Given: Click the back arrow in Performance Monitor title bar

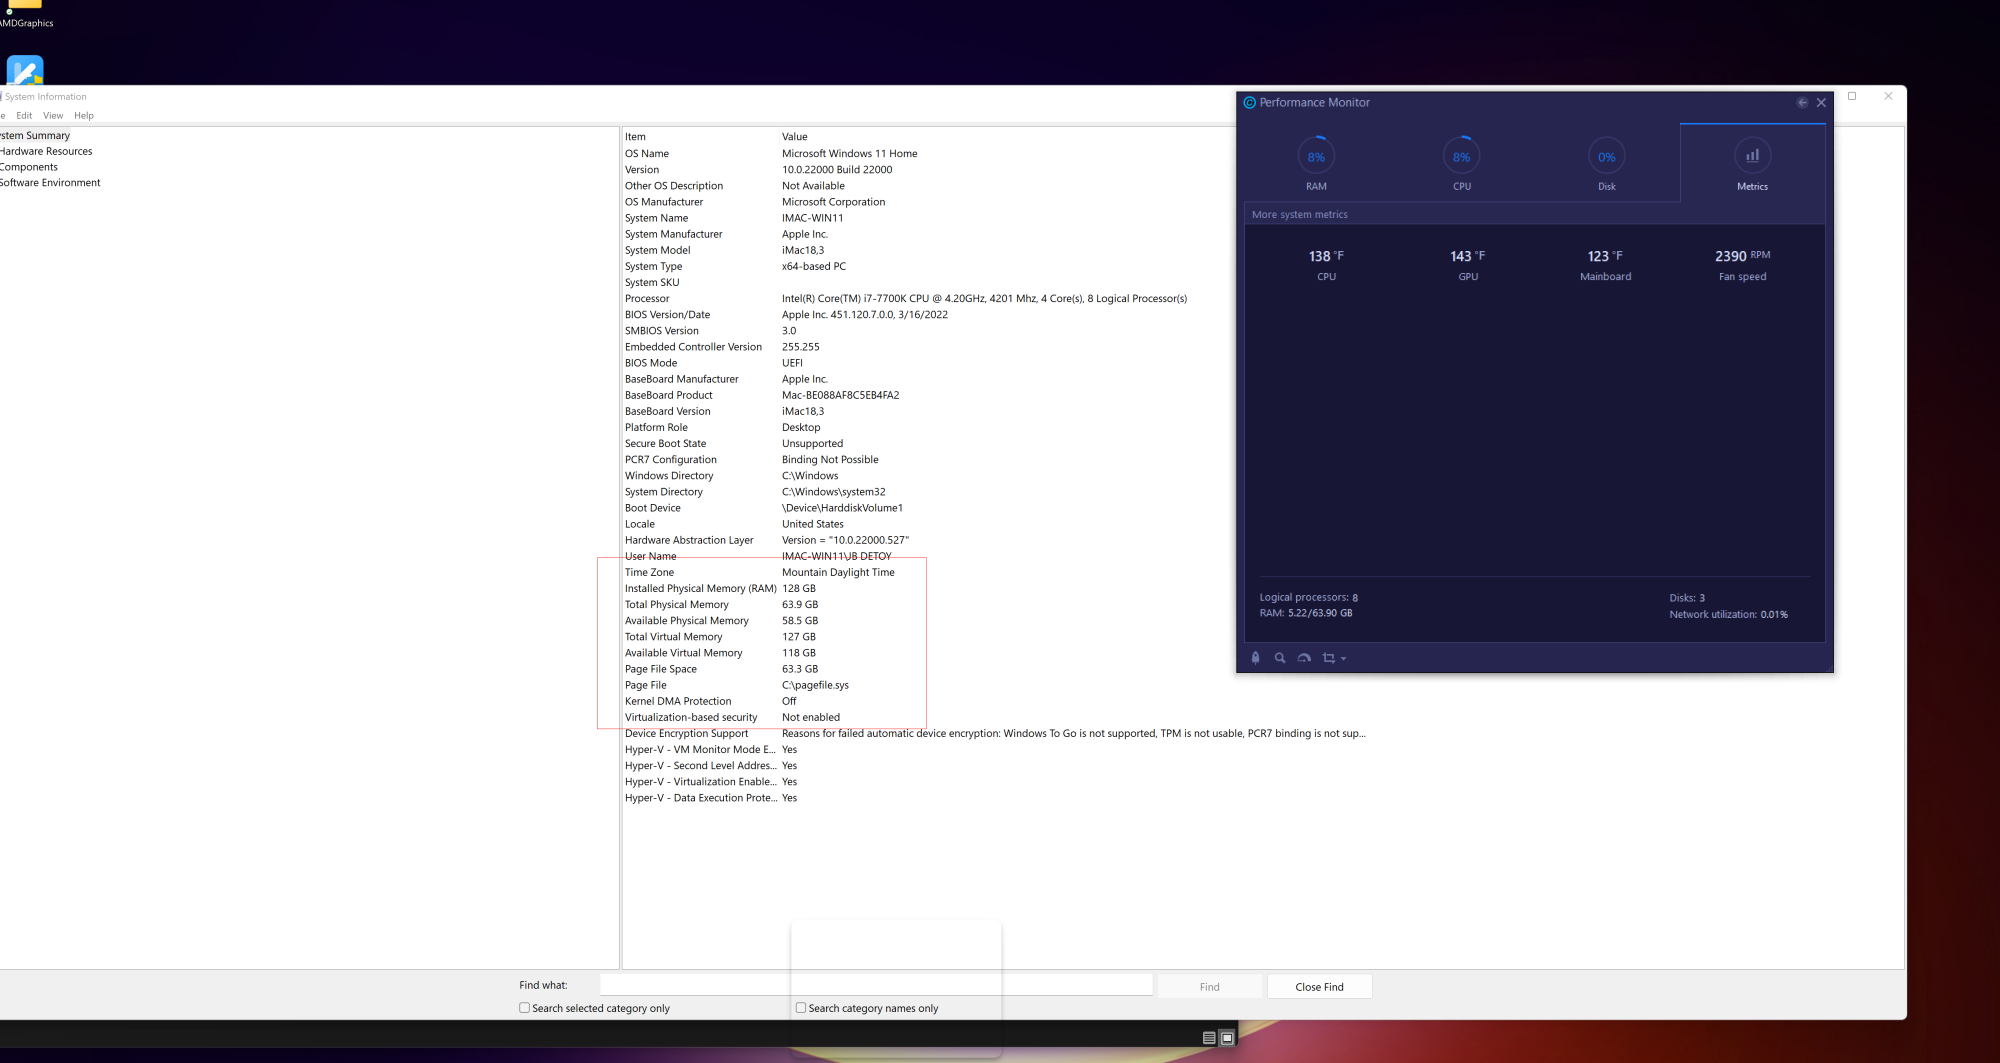Looking at the screenshot, I should click(x=1802, y=103).
